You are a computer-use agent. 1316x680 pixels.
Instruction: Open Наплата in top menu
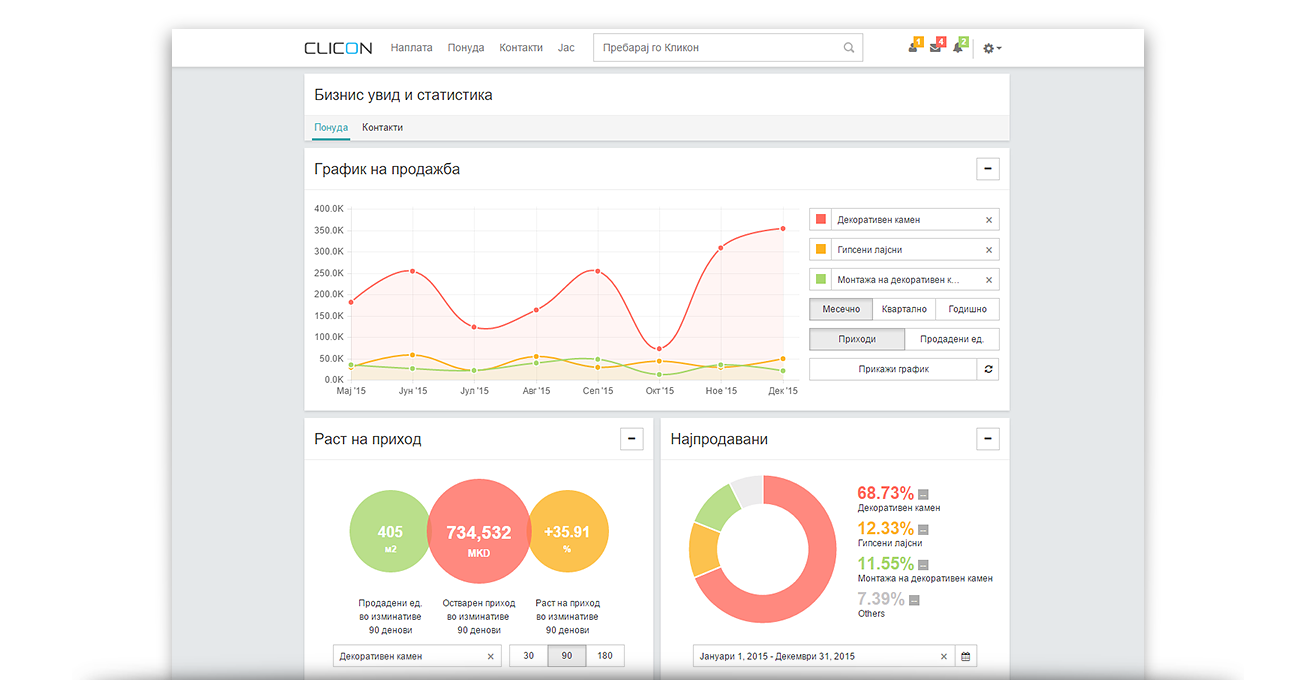[412, 48]
